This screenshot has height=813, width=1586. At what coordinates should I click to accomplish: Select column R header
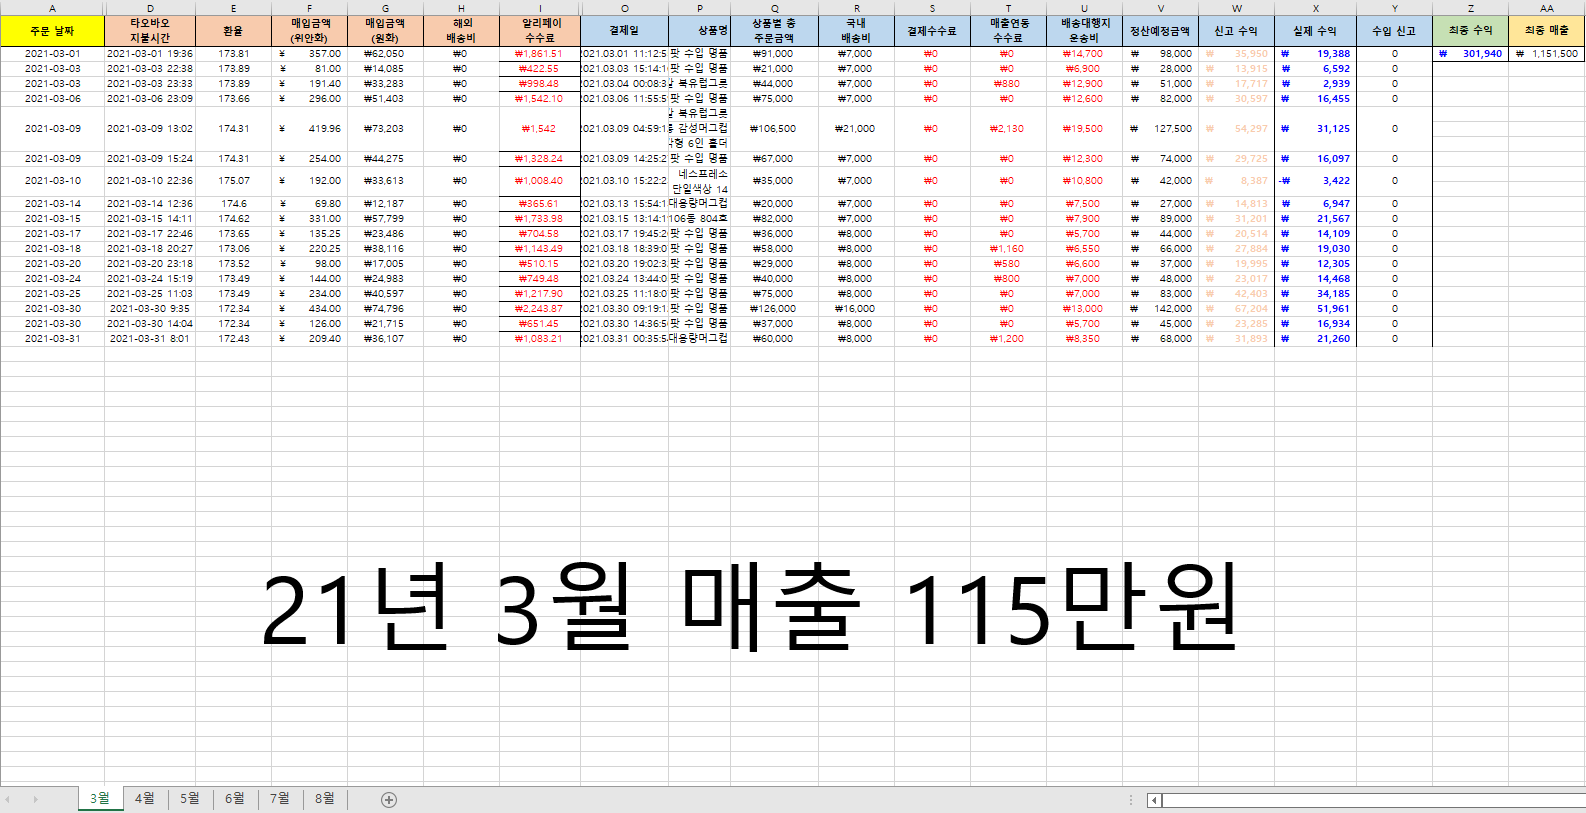click(856, 8)
